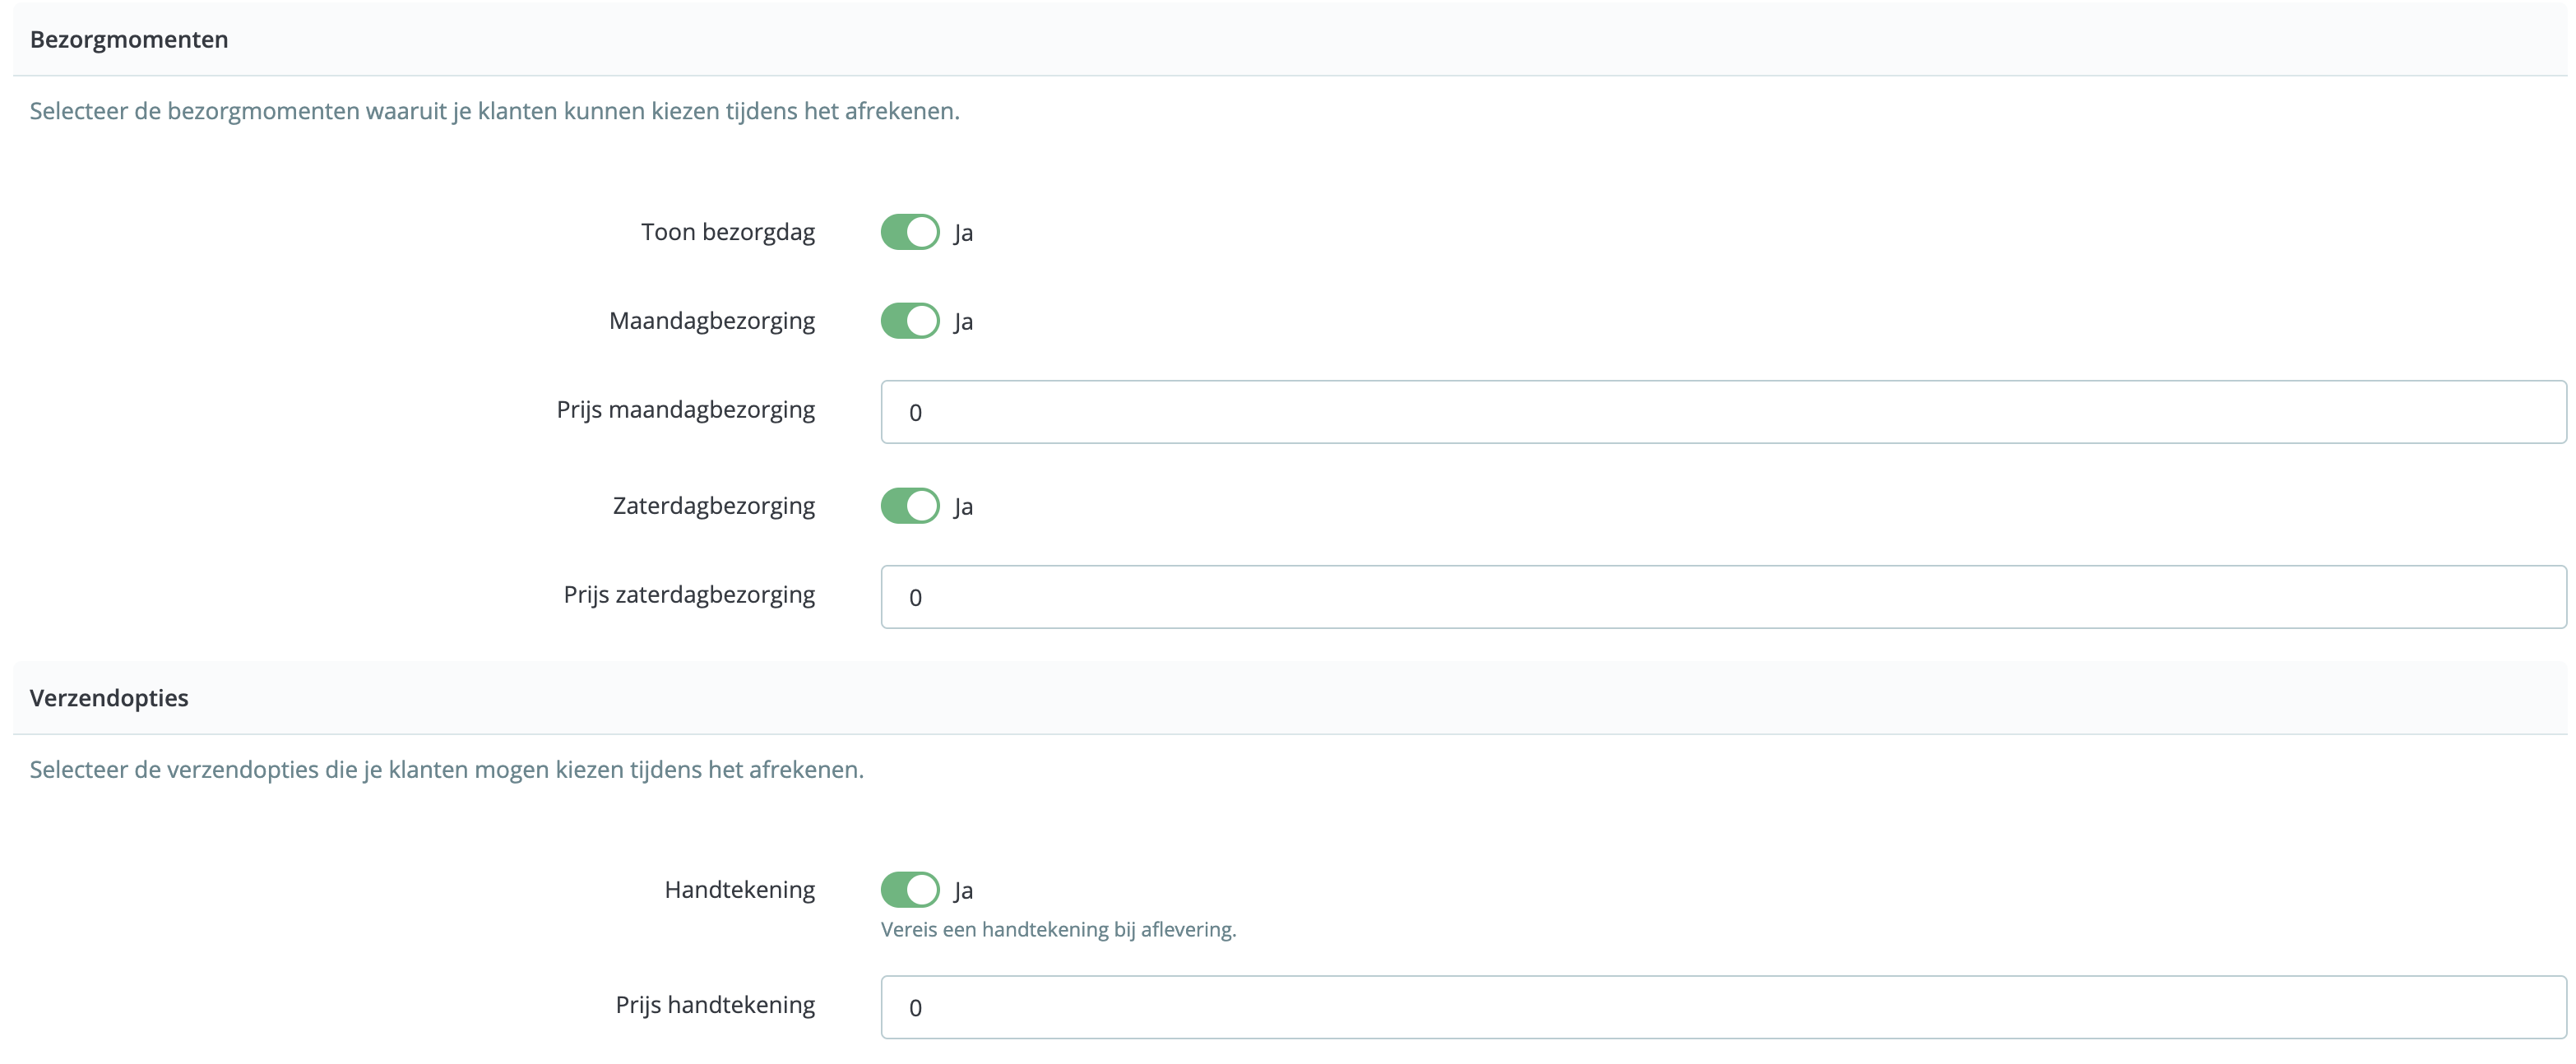Click the Zaterdagbezorging text label
Viewport: 2576px width, 1064px height.
pyautogui.click(x=713, y=506)
